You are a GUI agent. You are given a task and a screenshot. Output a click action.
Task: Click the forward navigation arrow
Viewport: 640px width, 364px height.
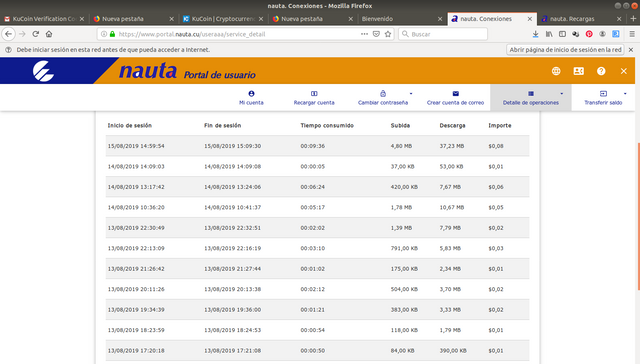pos(22,34)
